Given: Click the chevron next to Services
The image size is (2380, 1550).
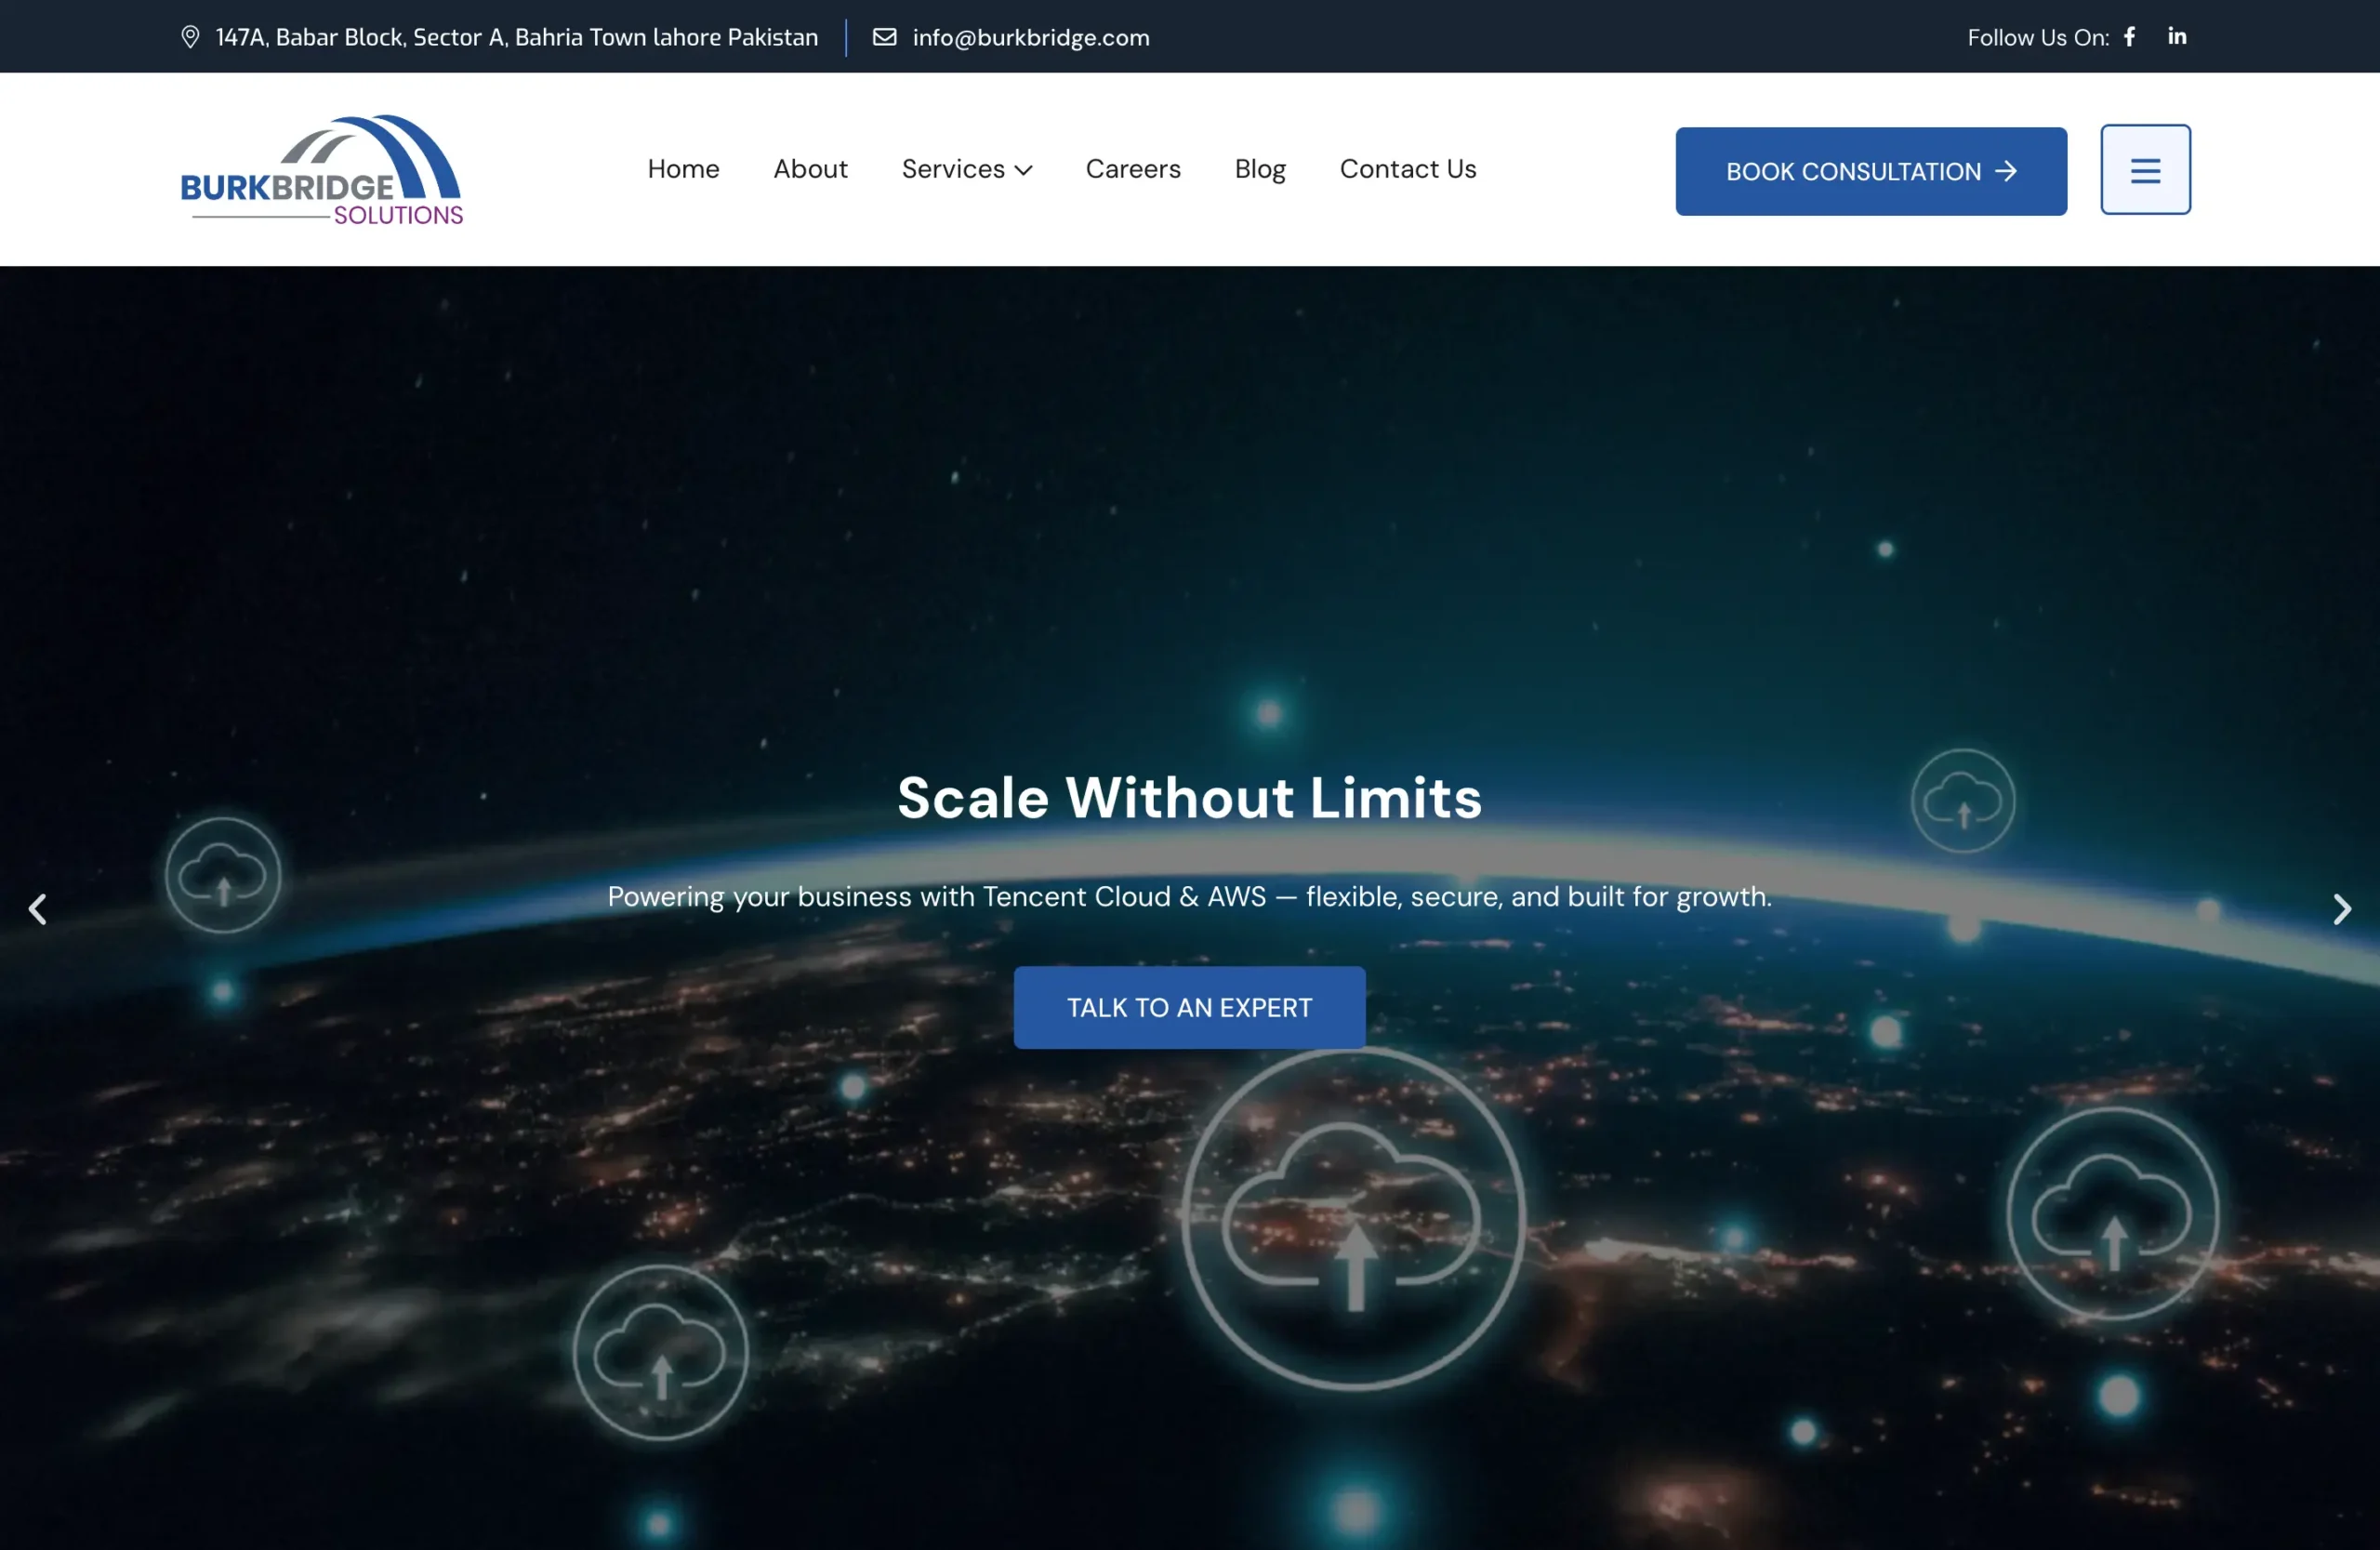Looking at the screenshot, I should coord(1024,171).
